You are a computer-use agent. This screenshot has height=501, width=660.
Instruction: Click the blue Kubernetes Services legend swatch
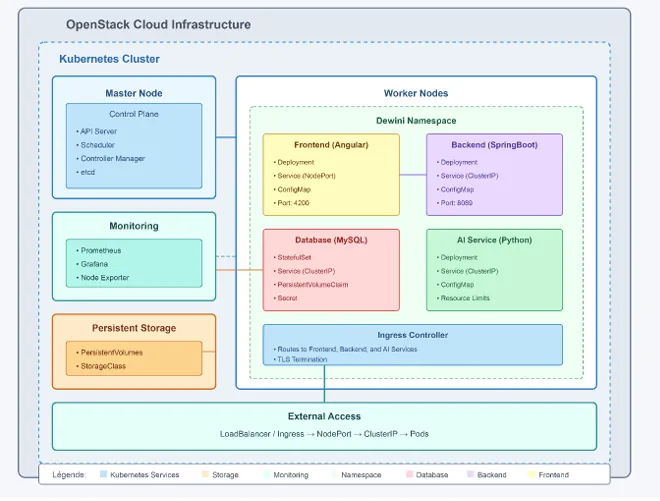pyautogui.click(x=104, y=474)
